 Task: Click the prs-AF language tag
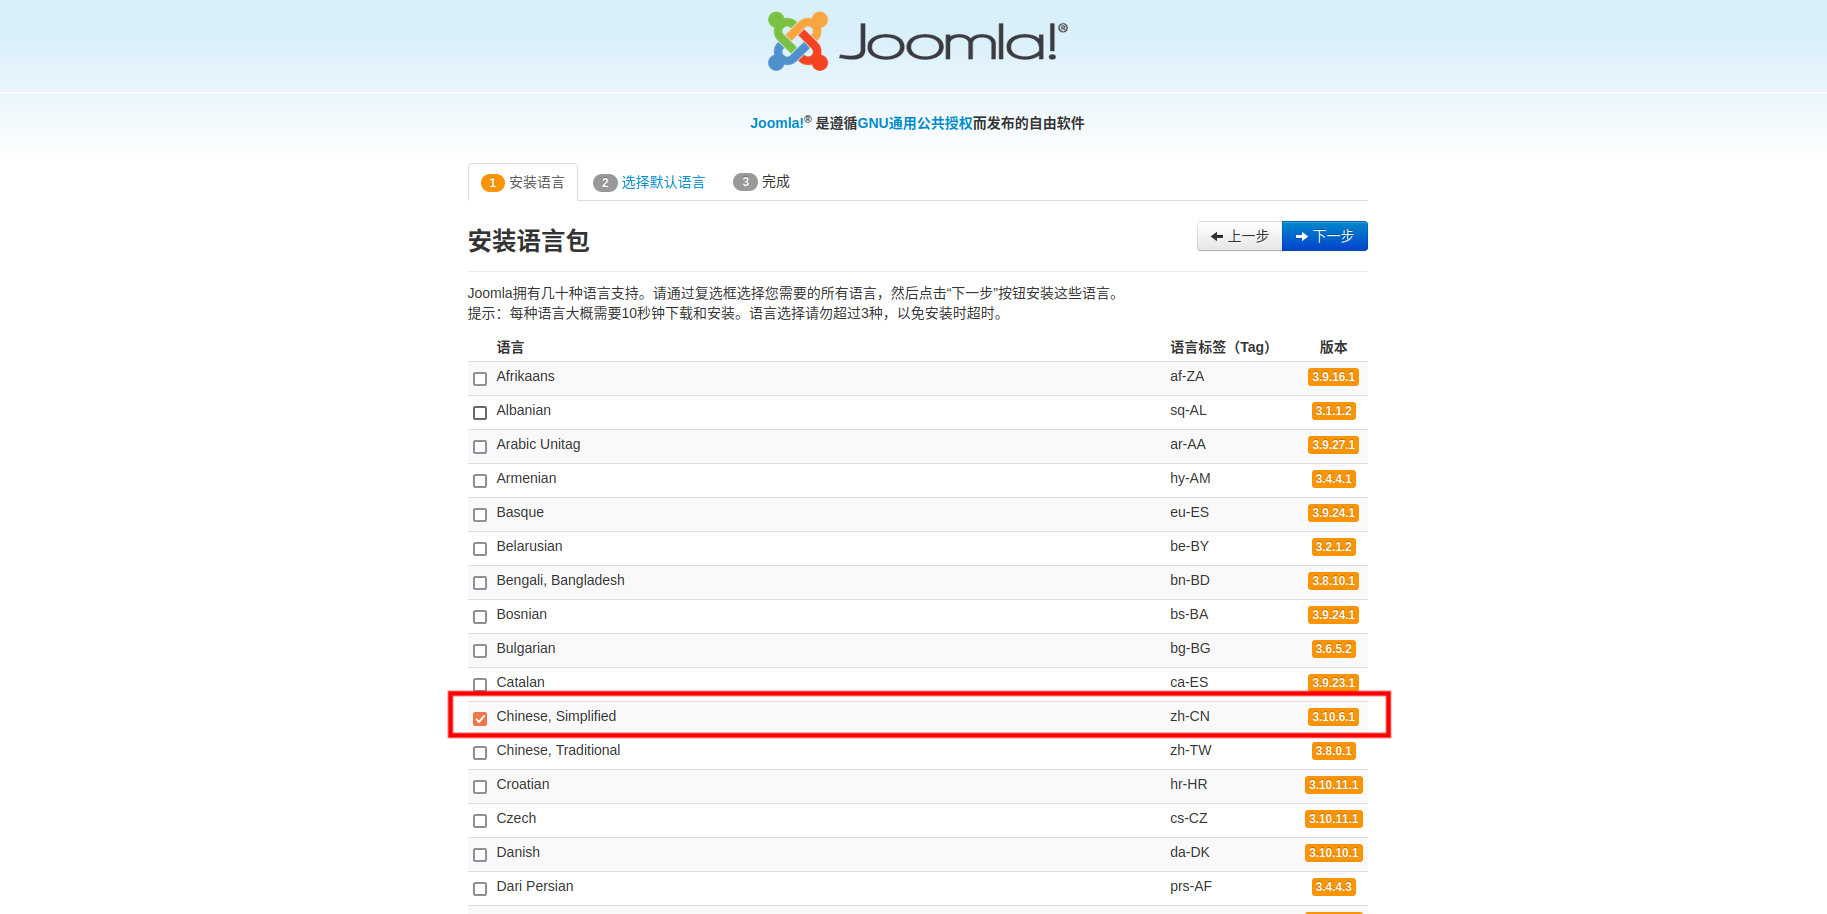pos(1191,886)
